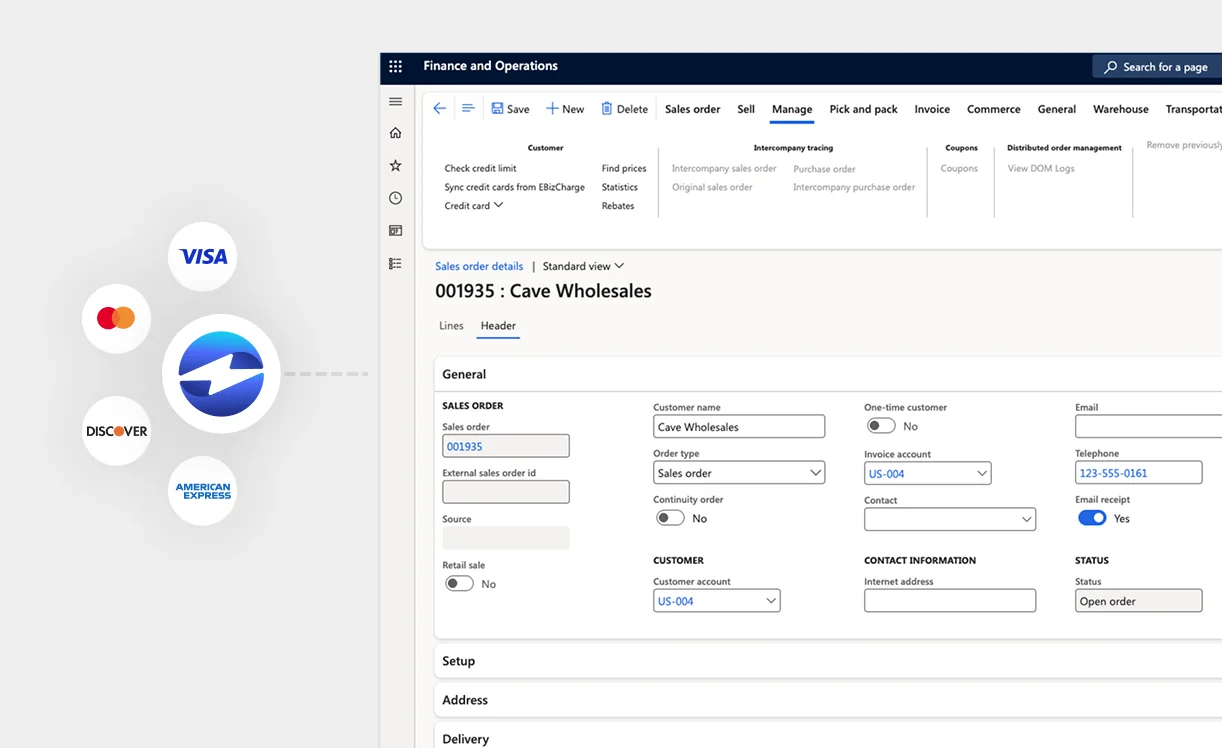Toggle the Continuity order switch

[x=670, y=518]
